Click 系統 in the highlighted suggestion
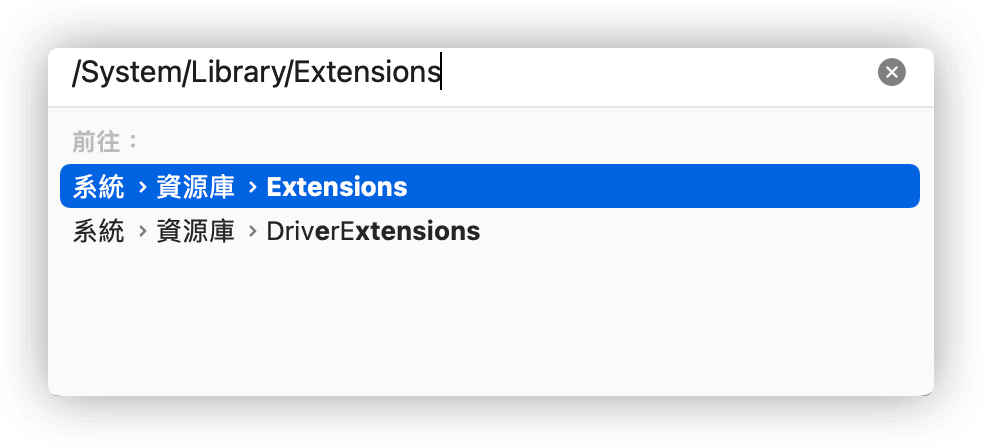Viewport: 982px width, 444px height. tap(98, 187)
